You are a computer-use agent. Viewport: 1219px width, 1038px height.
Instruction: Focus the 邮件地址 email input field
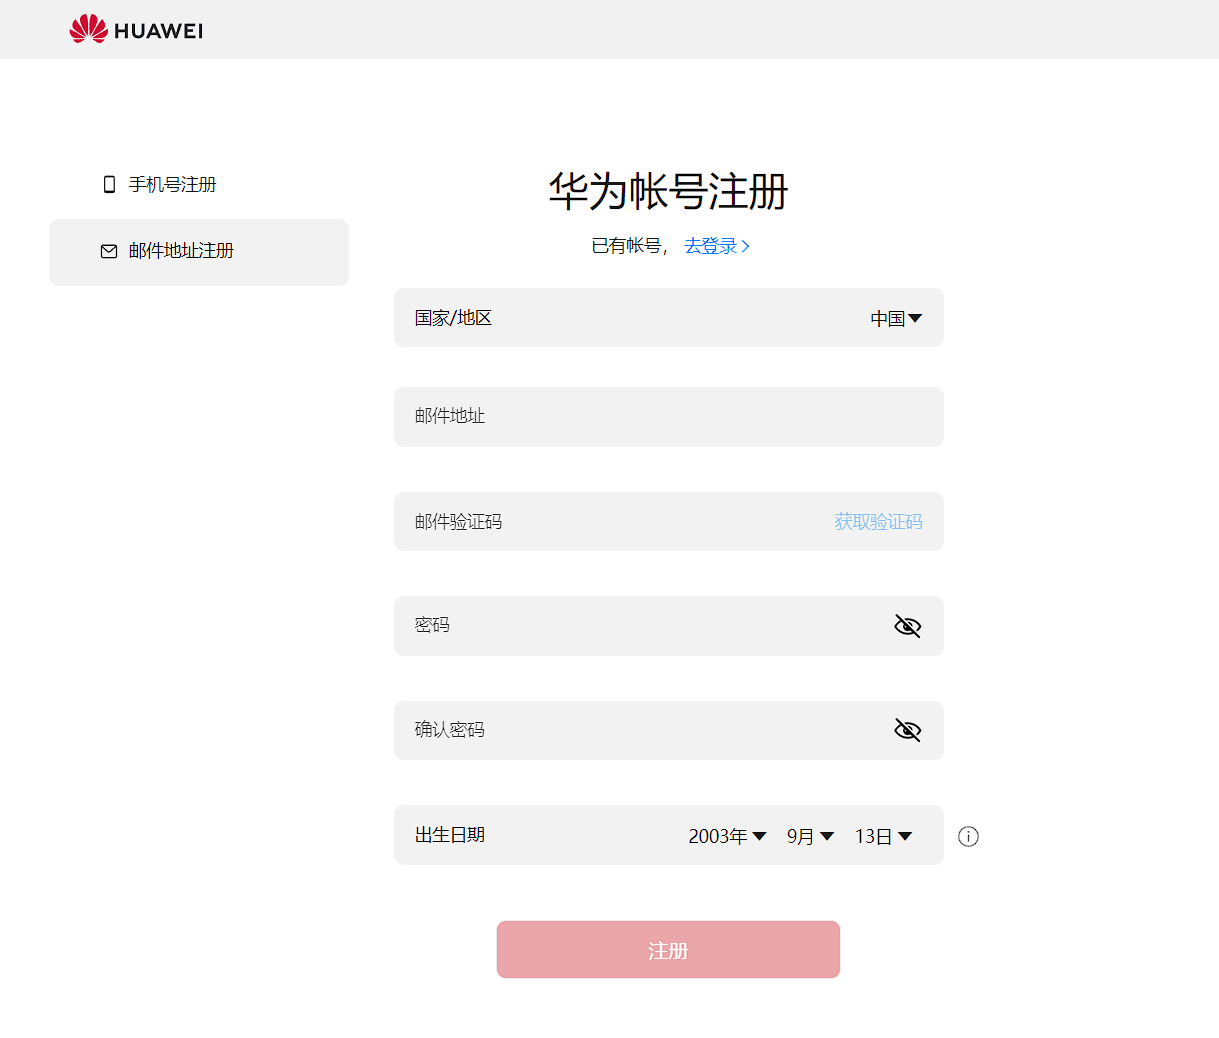(x=669, y=417)
